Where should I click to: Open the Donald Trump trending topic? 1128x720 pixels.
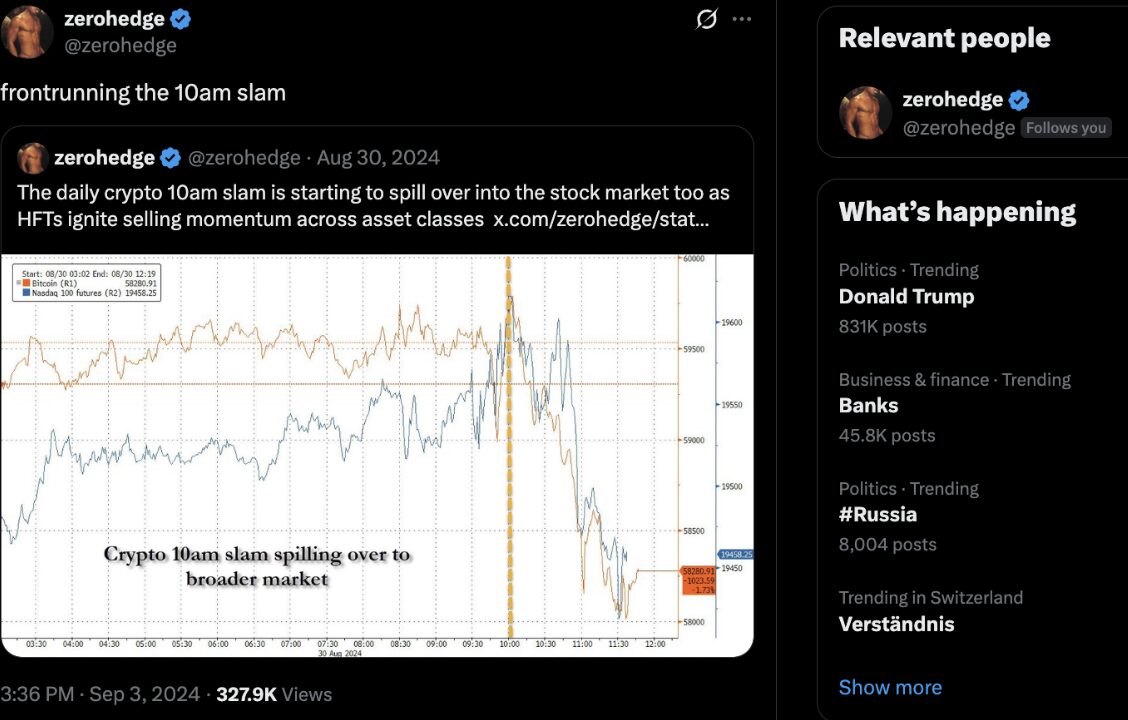(x=906, y=297)
